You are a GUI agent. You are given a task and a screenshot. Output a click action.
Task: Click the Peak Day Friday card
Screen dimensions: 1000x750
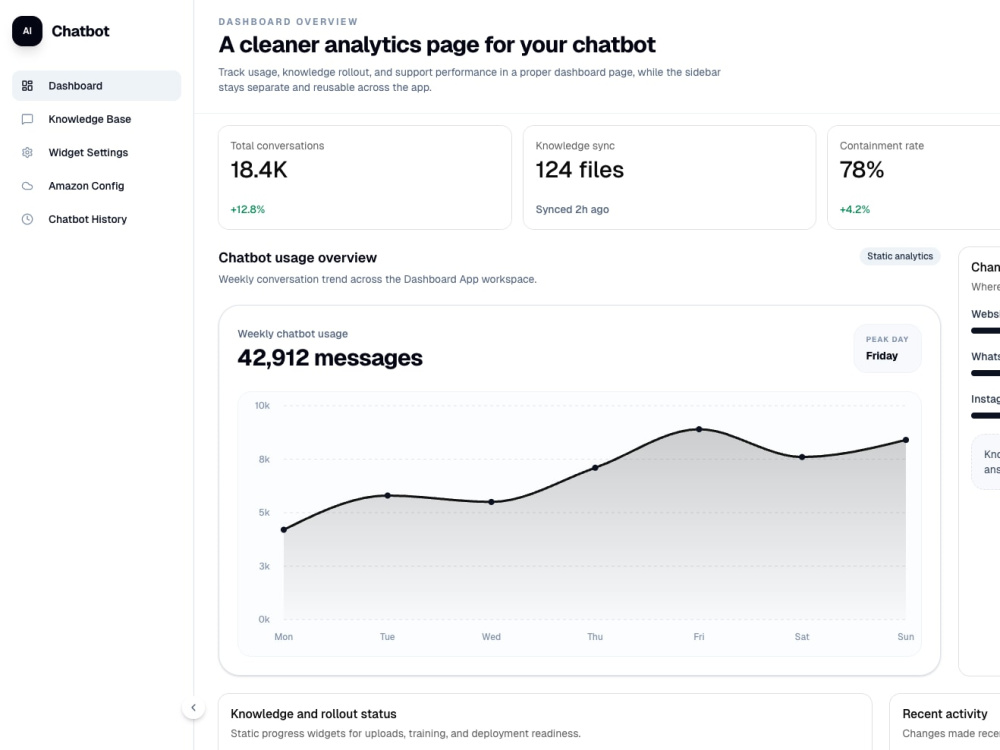click(x=887, y=348)
